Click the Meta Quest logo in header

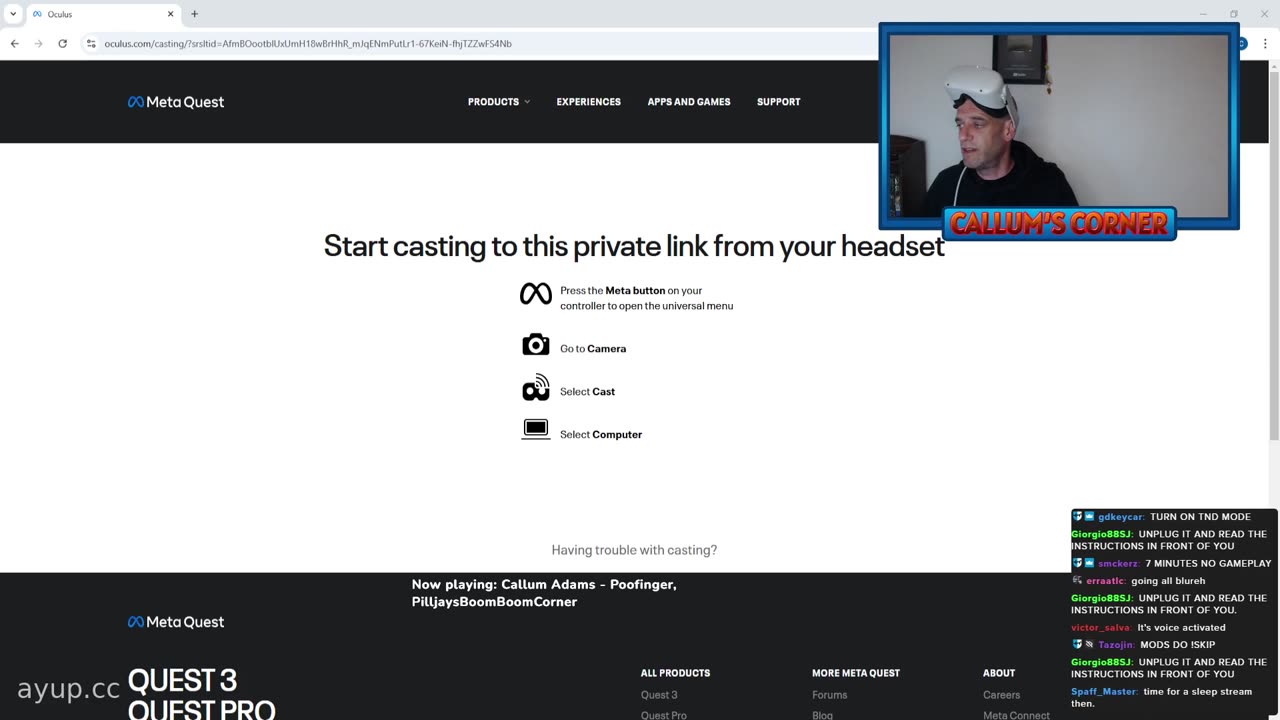pos(176,102)
